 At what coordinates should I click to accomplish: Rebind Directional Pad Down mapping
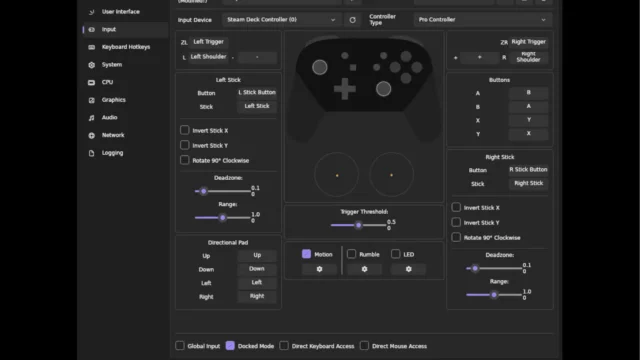click(257, 269)
